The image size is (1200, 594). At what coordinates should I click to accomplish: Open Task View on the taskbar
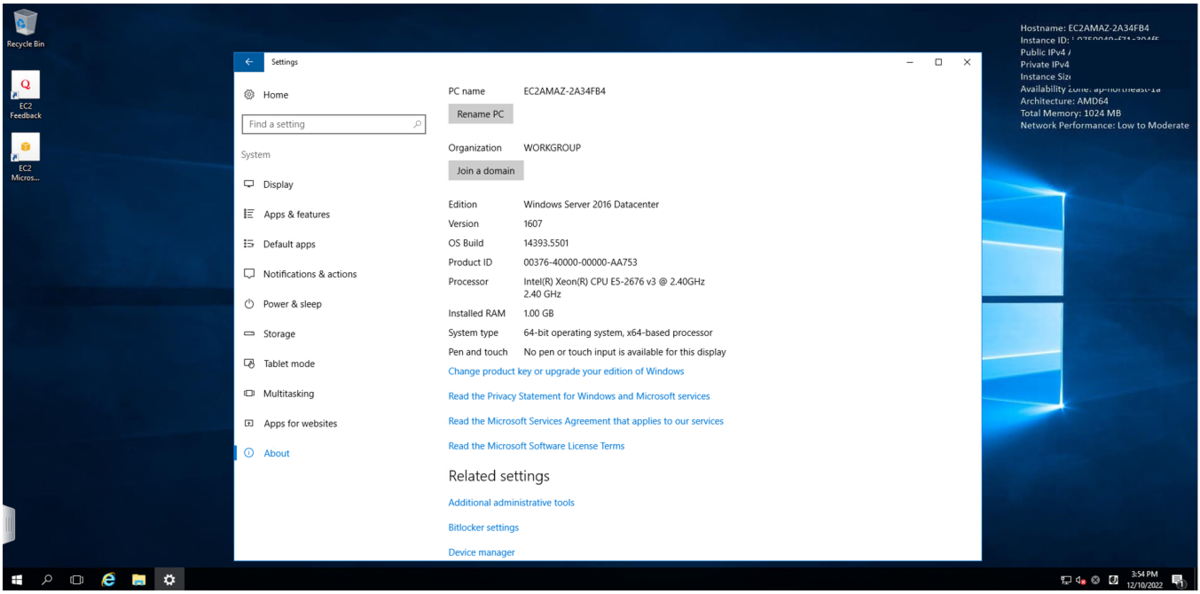(76, 579)
